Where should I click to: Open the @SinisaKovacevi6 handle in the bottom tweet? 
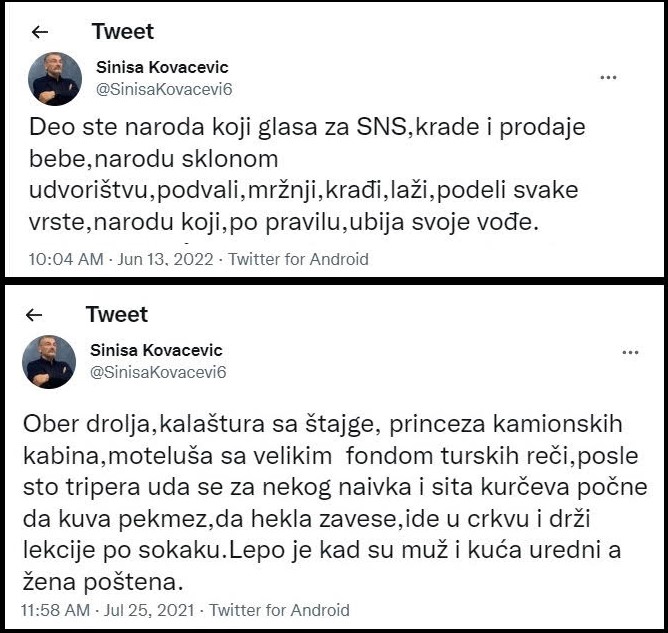[x=158, y=371]
